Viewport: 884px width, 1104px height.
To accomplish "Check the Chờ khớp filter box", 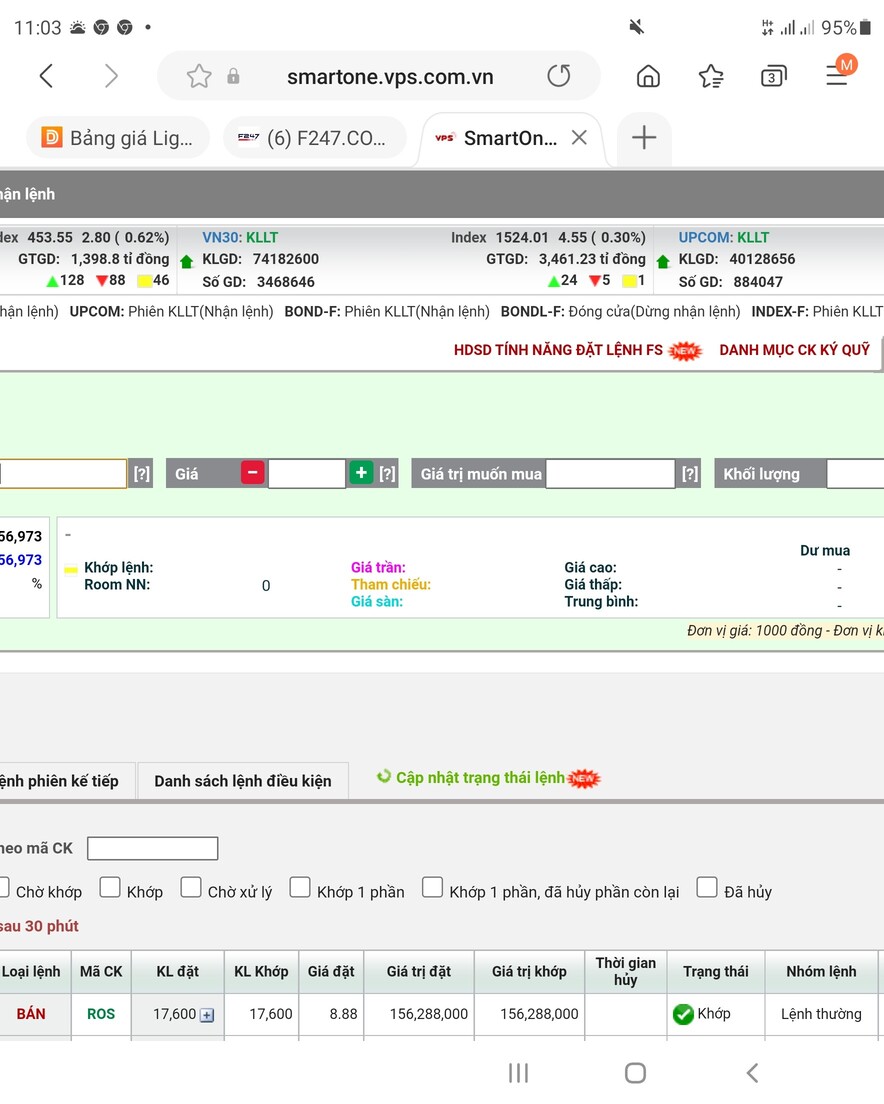I will pos(3,888).
